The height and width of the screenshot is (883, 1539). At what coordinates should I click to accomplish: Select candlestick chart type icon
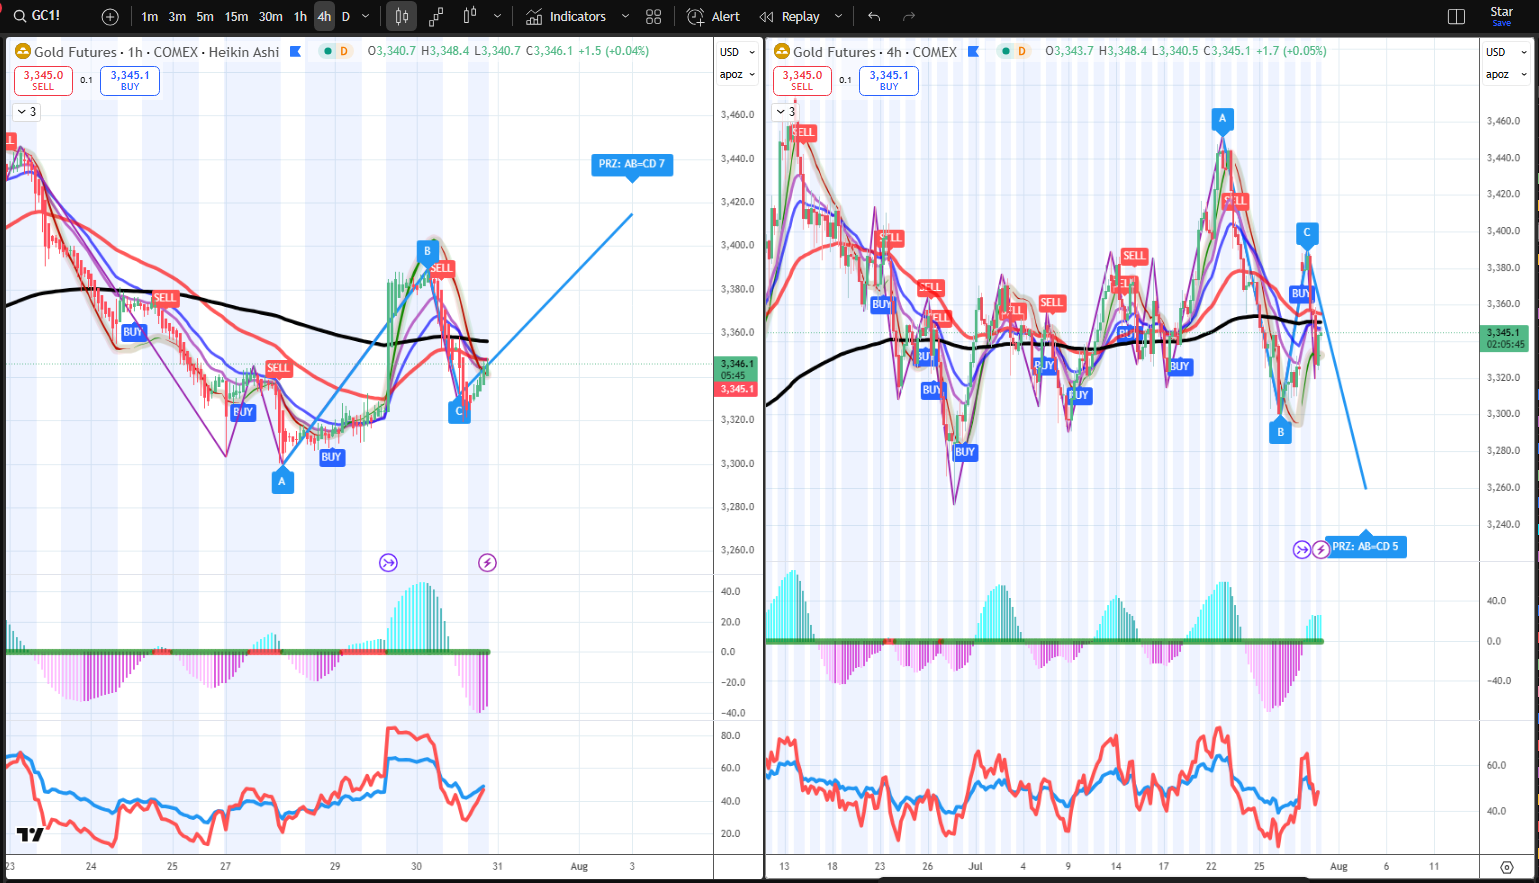pyautogui.click(x=401, y=17)
